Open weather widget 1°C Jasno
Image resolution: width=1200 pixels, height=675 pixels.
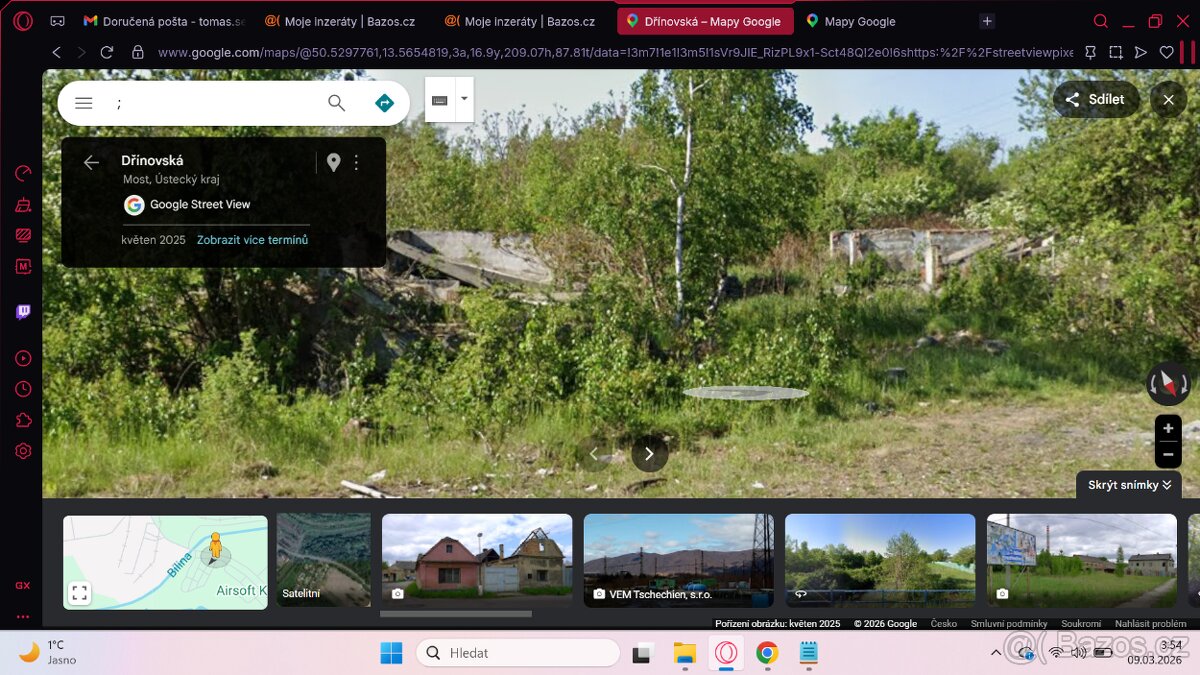48,652
